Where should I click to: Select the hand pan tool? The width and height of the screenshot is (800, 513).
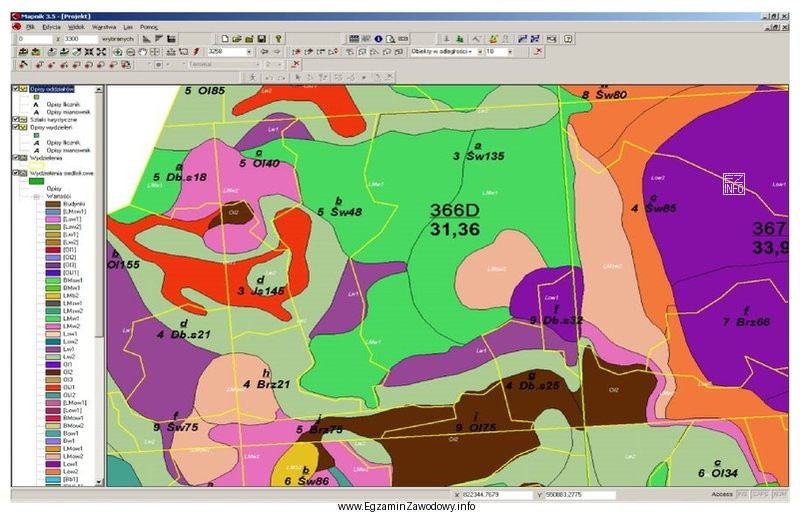tap(142, 52)
